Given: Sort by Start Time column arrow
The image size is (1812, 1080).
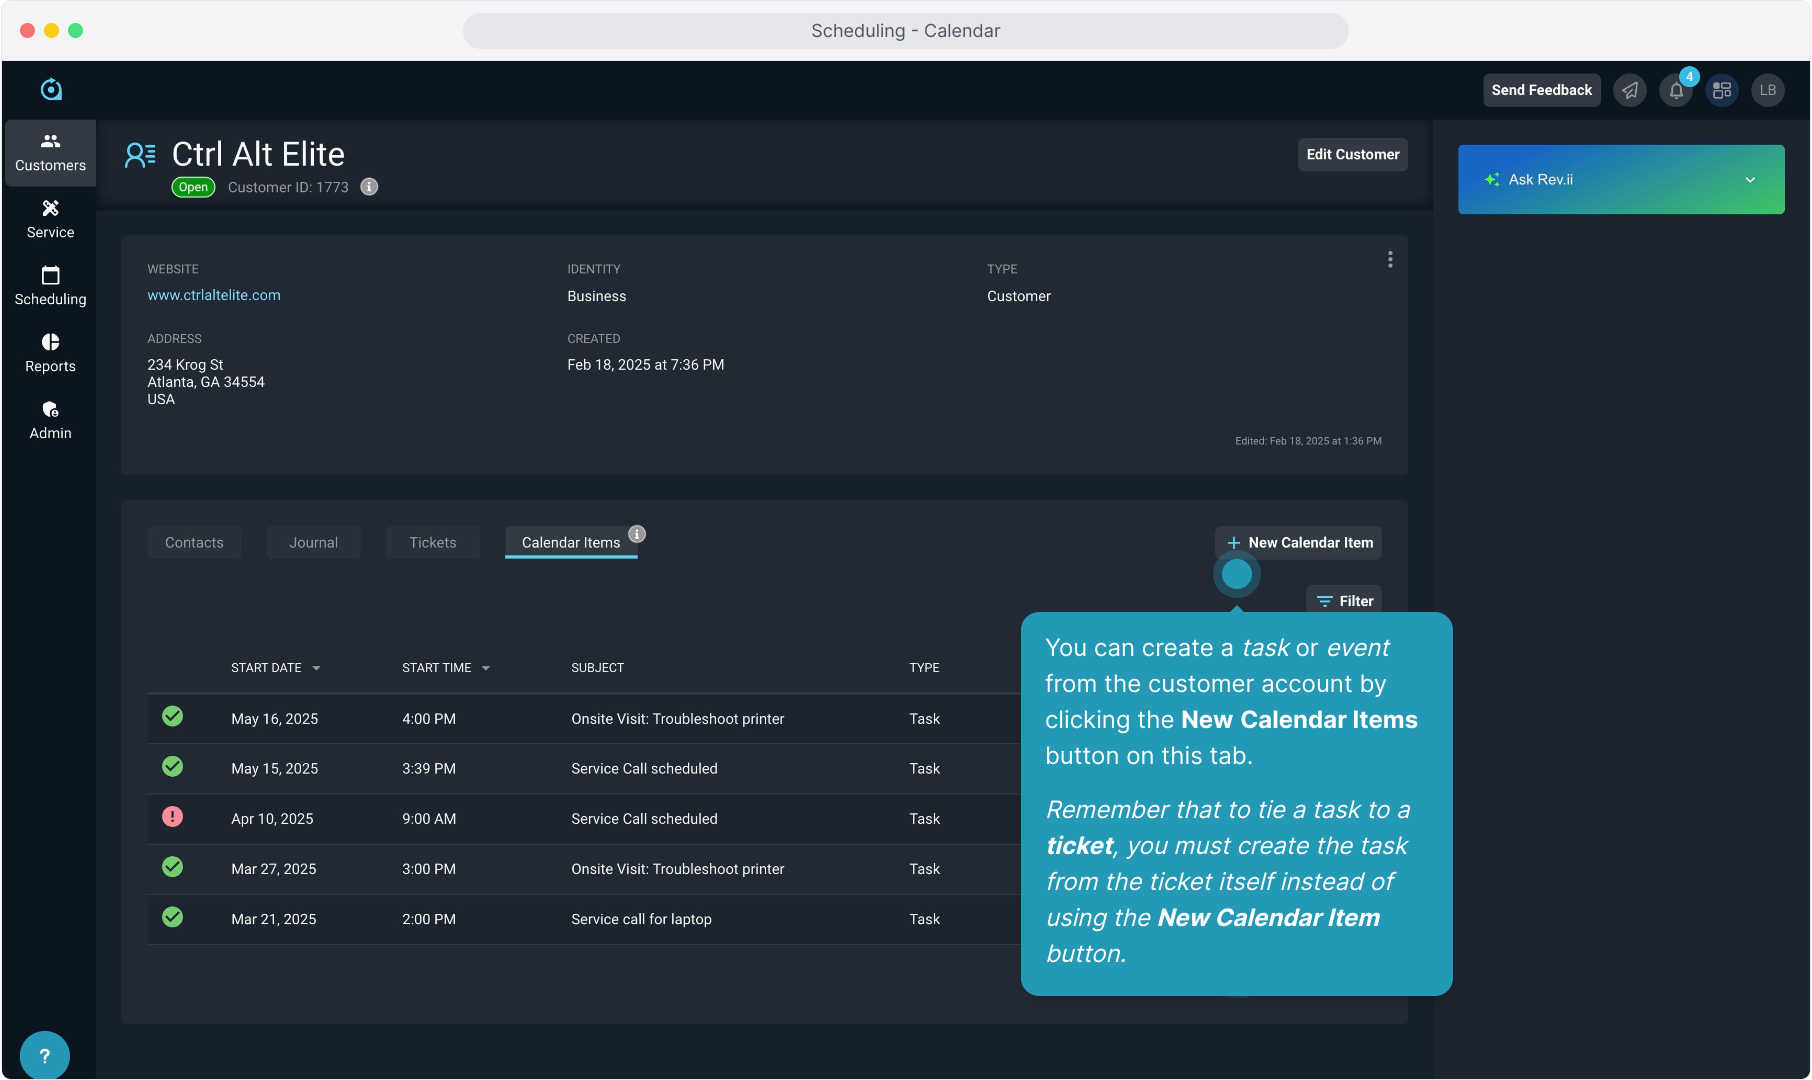Looking at the screenshot, I should (x=486, y=668).
